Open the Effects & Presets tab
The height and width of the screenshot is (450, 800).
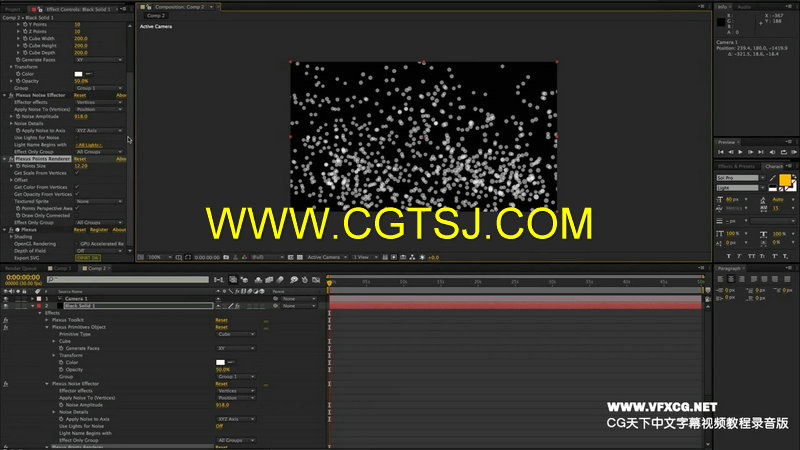[x=736, y=166]
